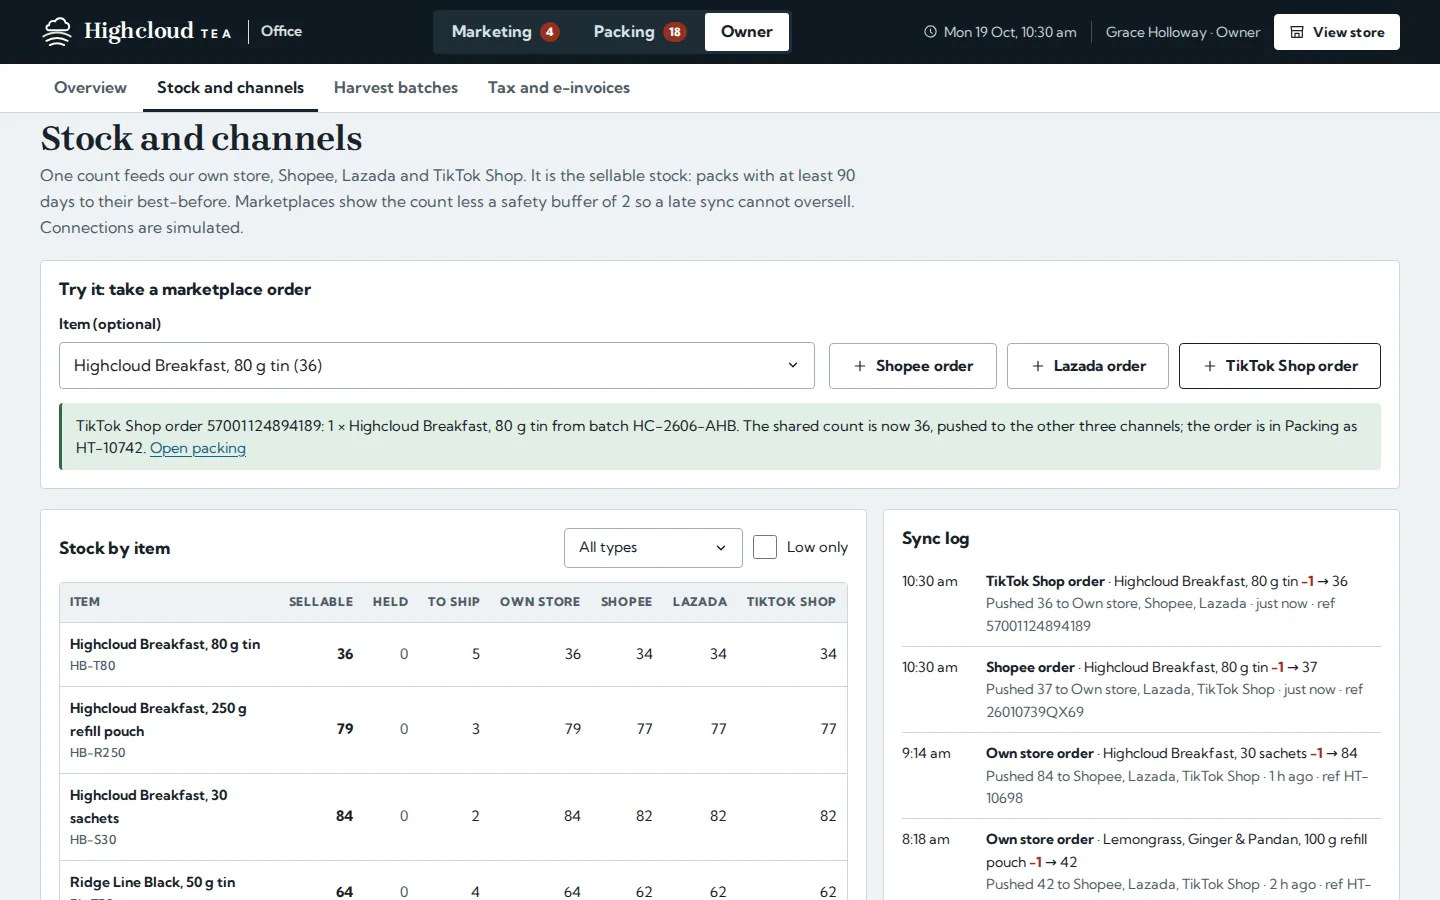Select the Owner workspace tab
The height and width of the screenshot is (900, 1440).
pyautogui.click(x=747, y=32)
